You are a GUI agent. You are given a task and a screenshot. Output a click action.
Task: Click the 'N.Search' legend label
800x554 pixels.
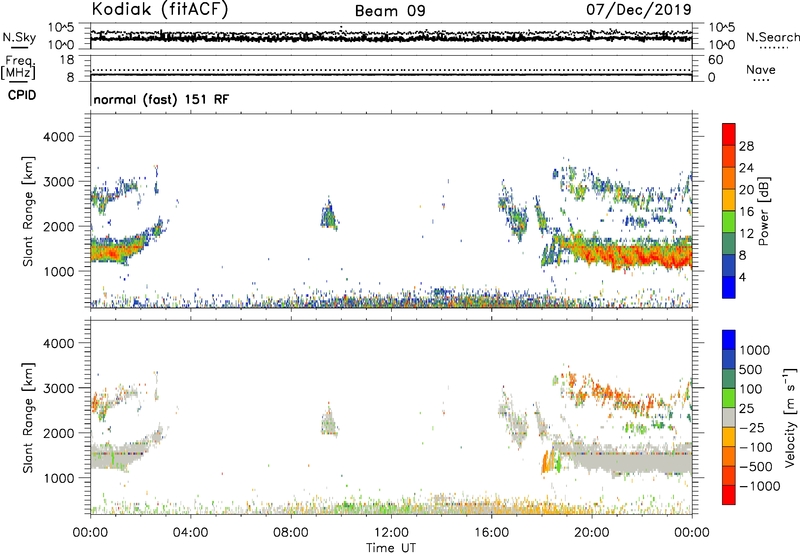[772, 37]
